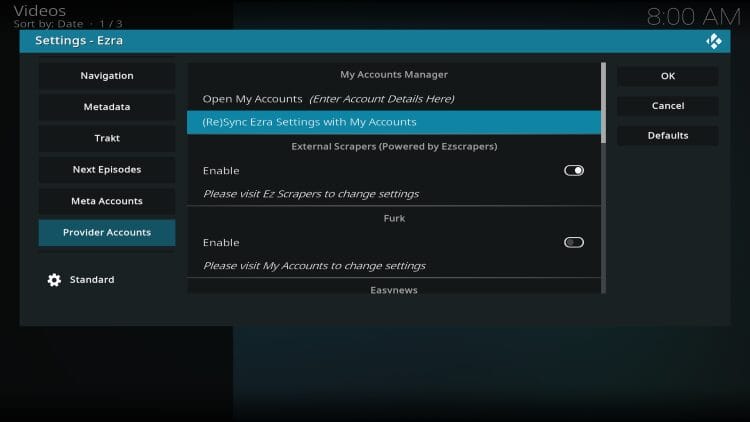Open the Navigation settings category
This screenshot has width=750, height=422.
107,76
